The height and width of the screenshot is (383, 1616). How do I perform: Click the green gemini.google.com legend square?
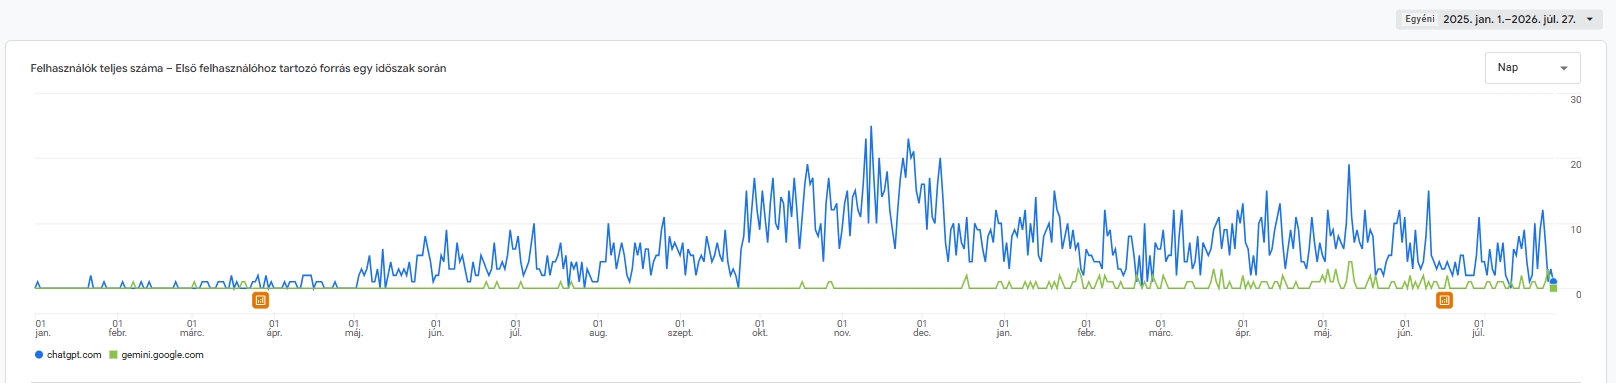(113, 355)
